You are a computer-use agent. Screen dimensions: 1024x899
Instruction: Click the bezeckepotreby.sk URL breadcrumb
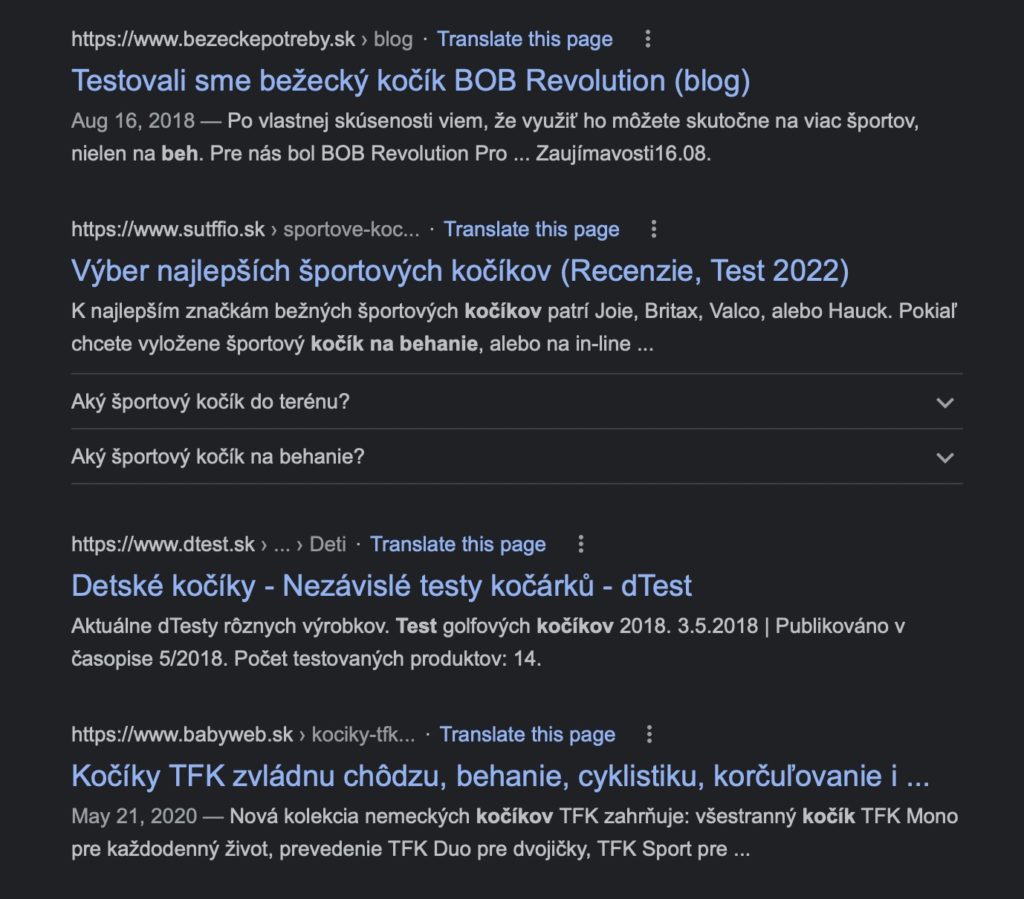[242, 39]
